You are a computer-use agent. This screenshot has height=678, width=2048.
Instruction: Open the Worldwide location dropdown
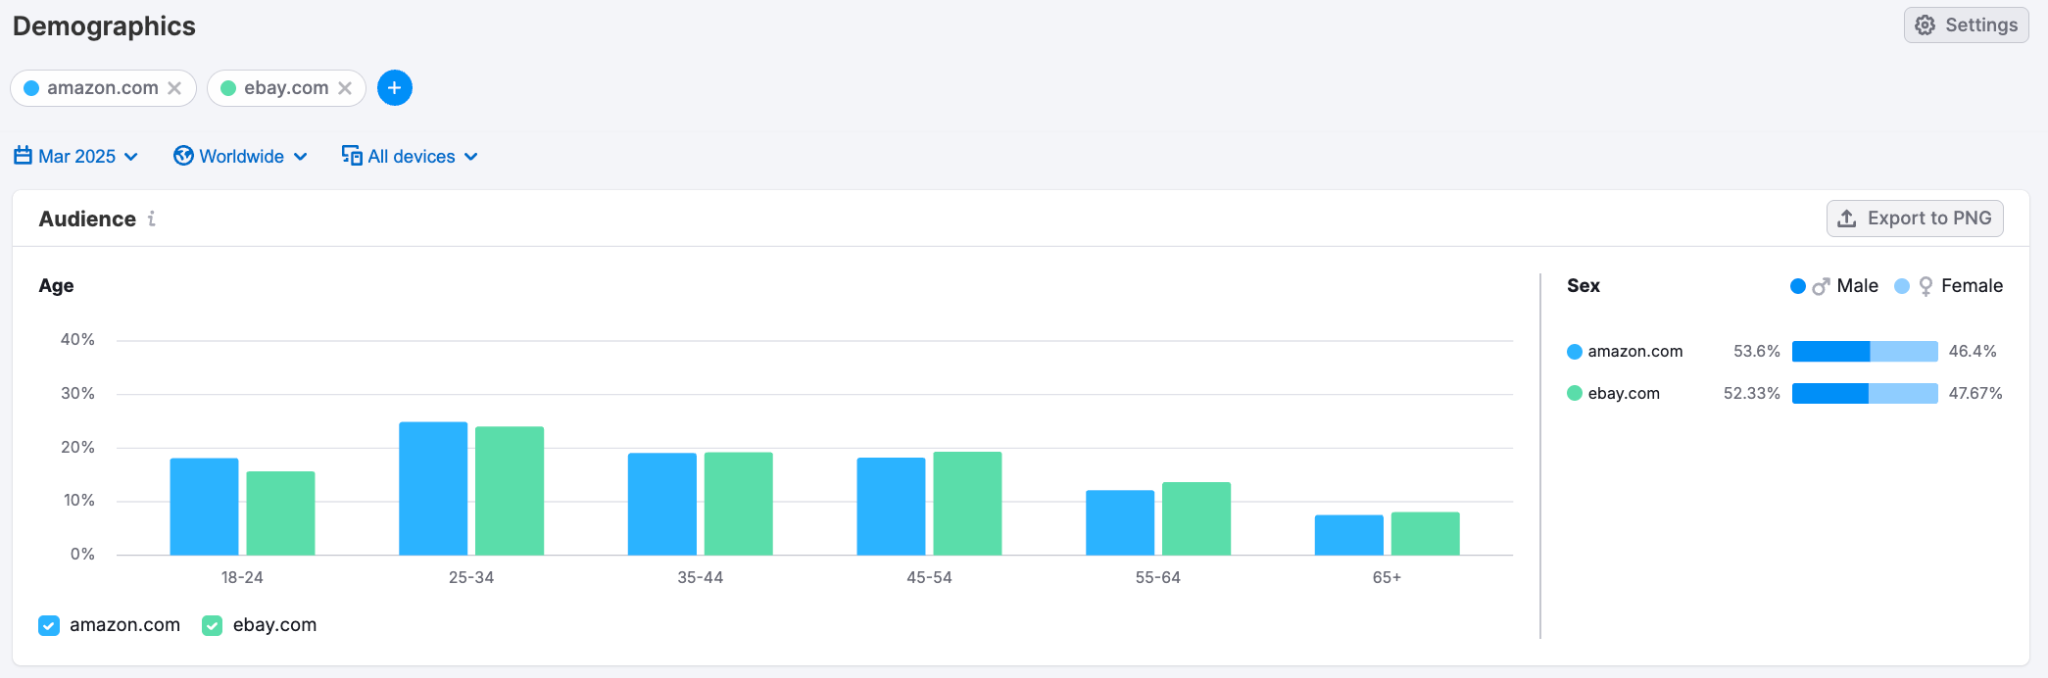tap(240, 156)
